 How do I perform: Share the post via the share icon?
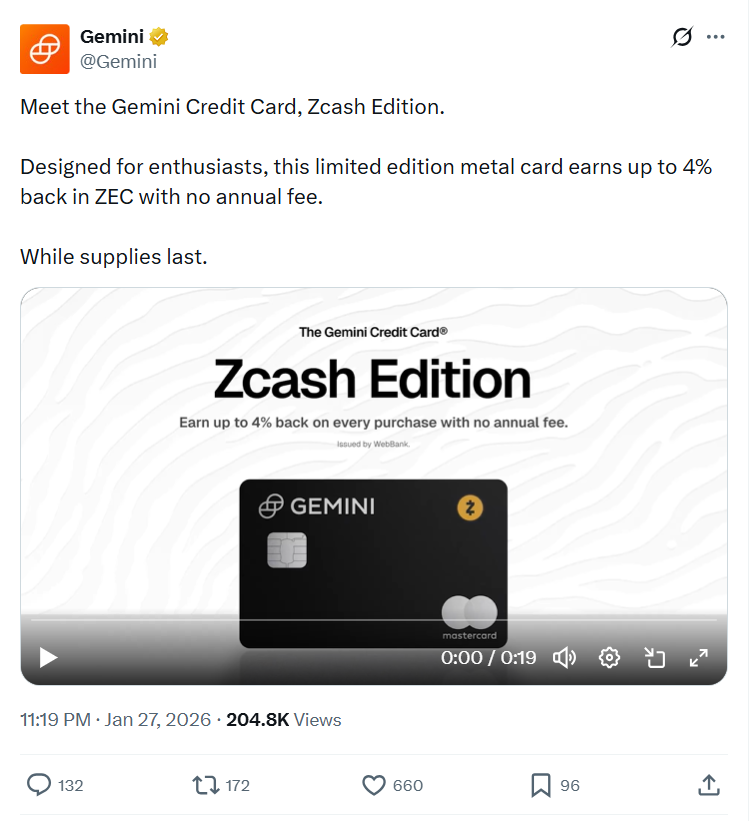tap(710, 786)
